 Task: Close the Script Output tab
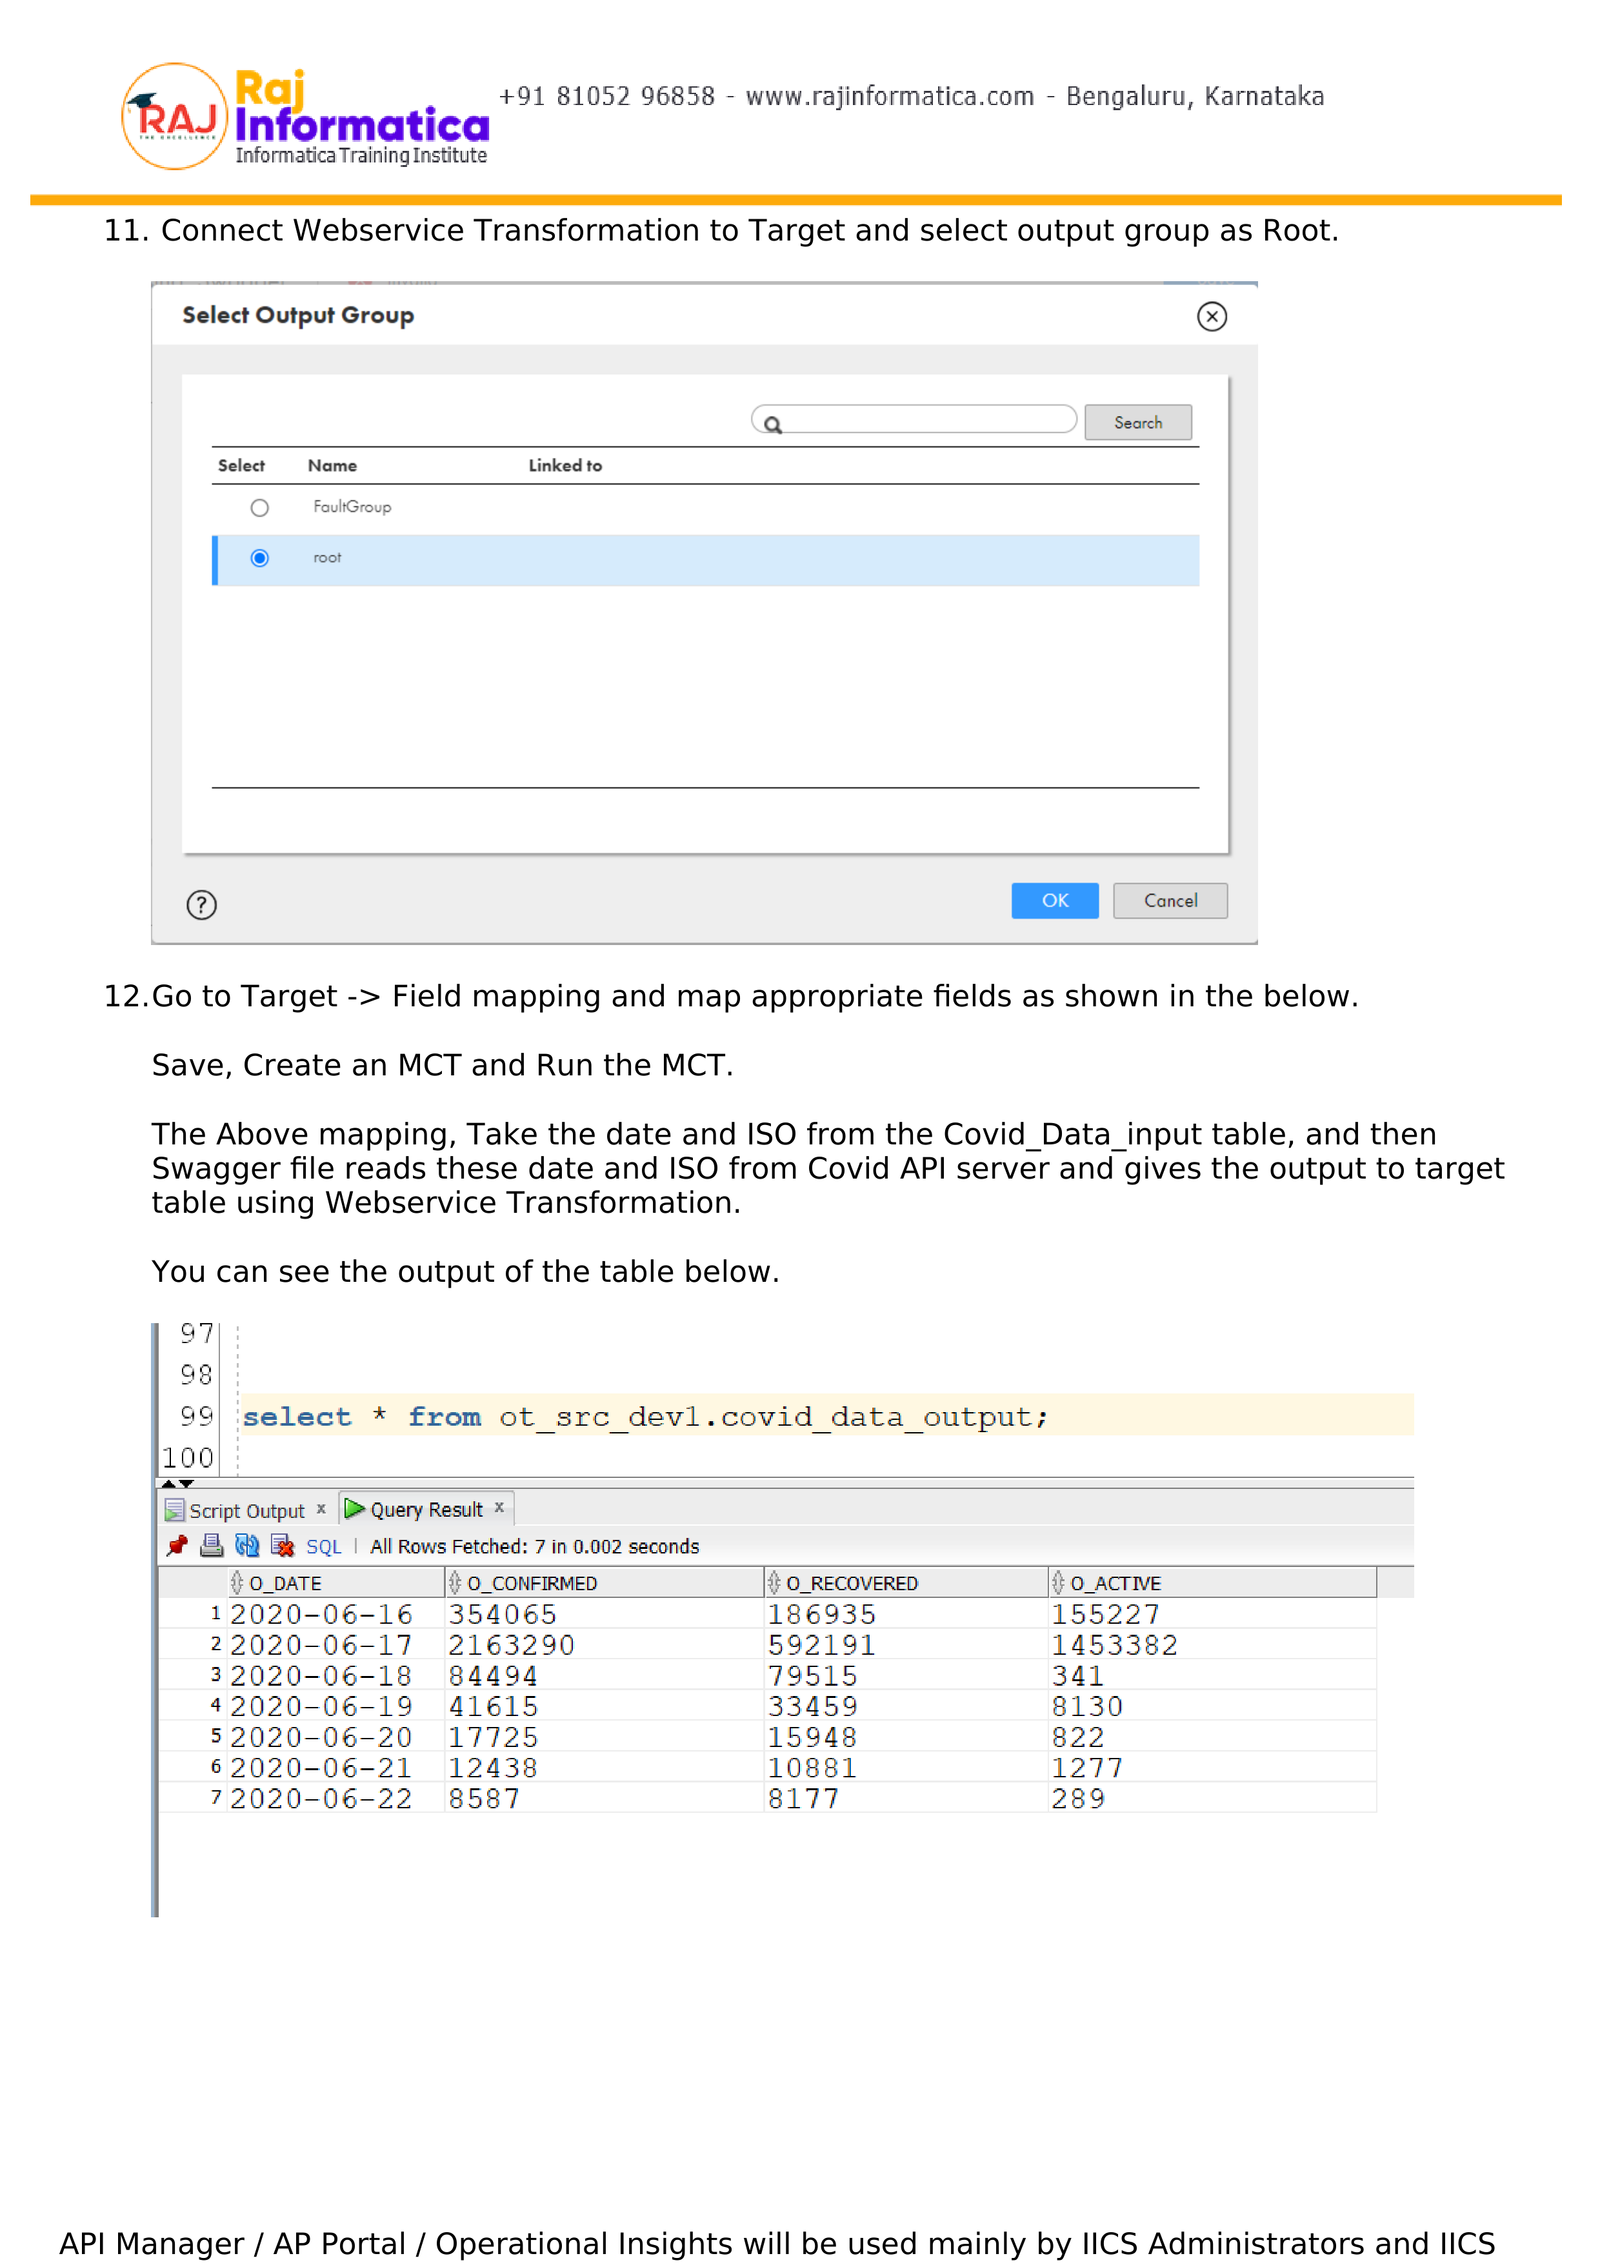(x=321, y=1509)
